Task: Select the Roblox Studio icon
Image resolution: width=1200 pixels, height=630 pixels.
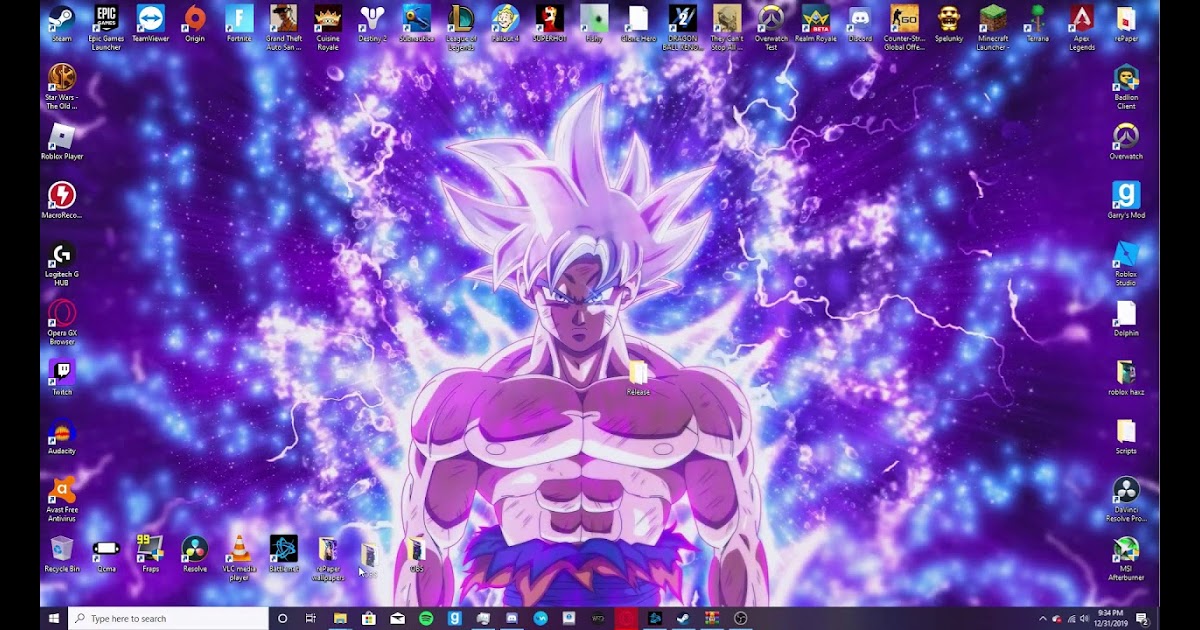Action: click(x=1126, y=263)
